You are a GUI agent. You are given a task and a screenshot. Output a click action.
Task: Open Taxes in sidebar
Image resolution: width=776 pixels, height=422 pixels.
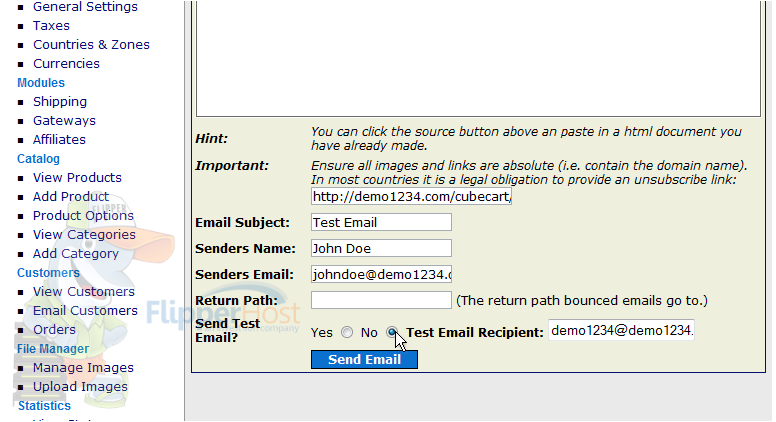[51, 26]
